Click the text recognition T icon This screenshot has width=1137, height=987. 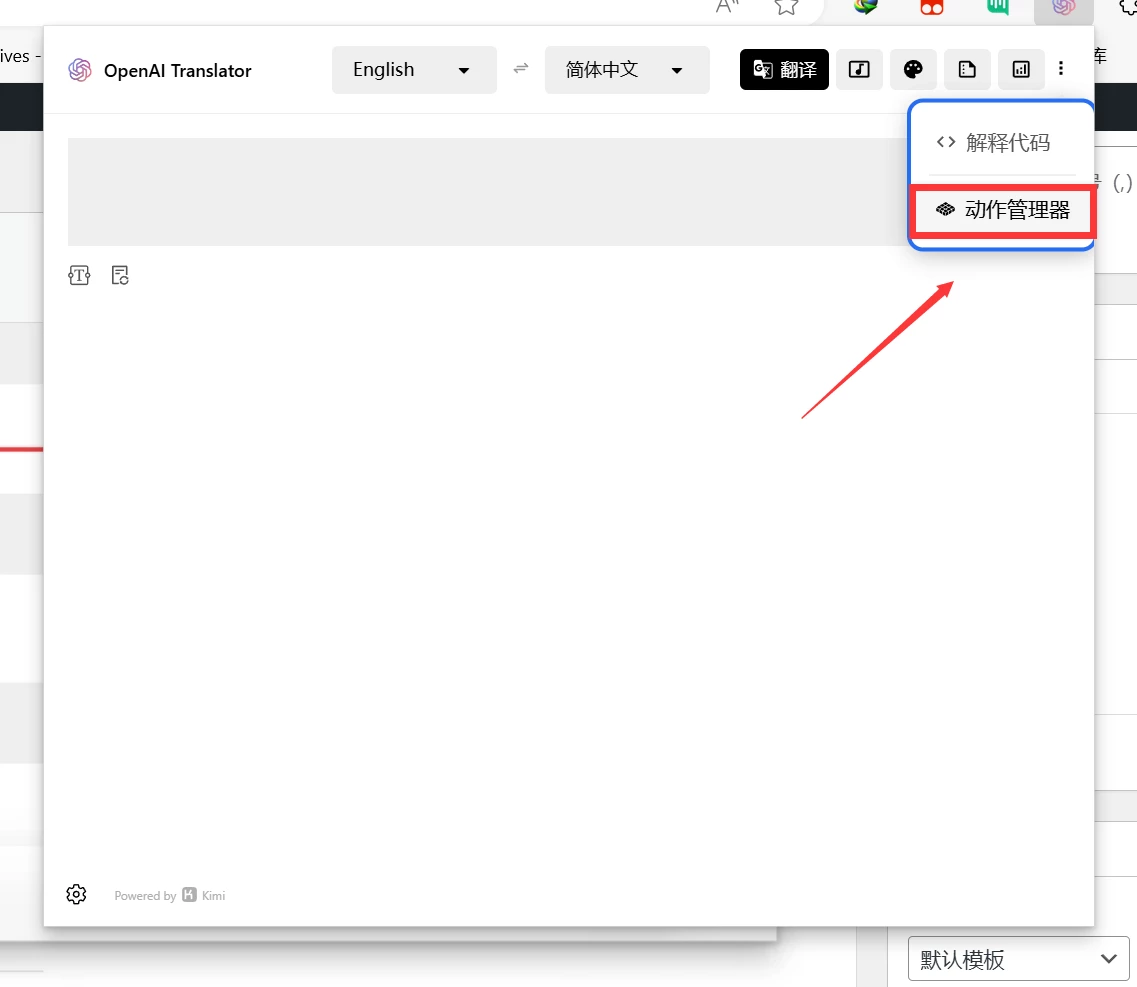coord(79,276)
